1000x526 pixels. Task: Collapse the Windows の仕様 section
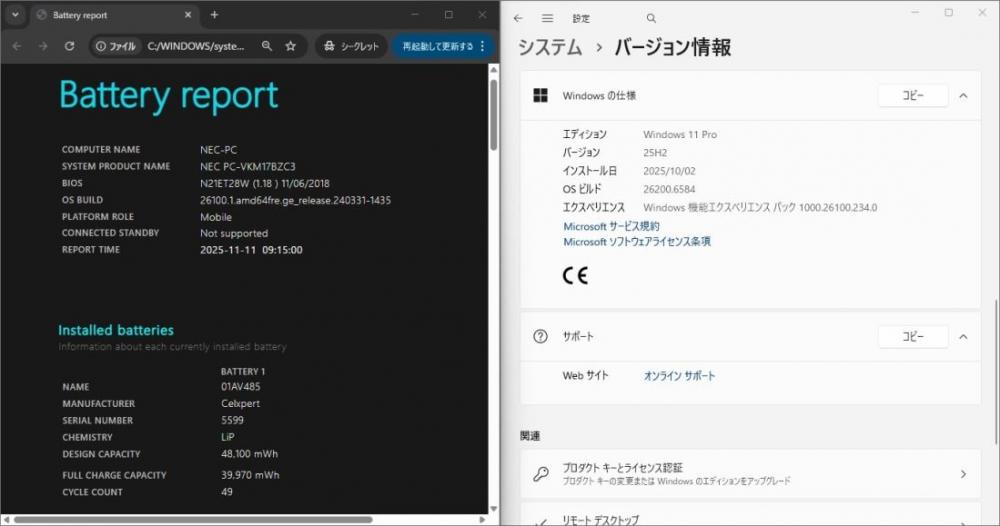pos(964,96)
